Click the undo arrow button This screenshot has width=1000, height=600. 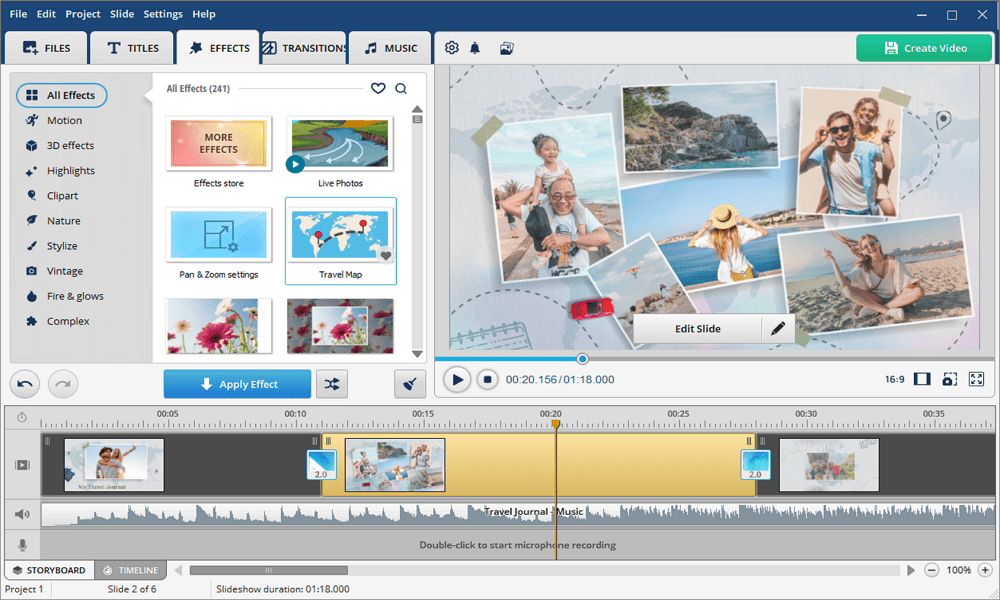click(26, 384)
